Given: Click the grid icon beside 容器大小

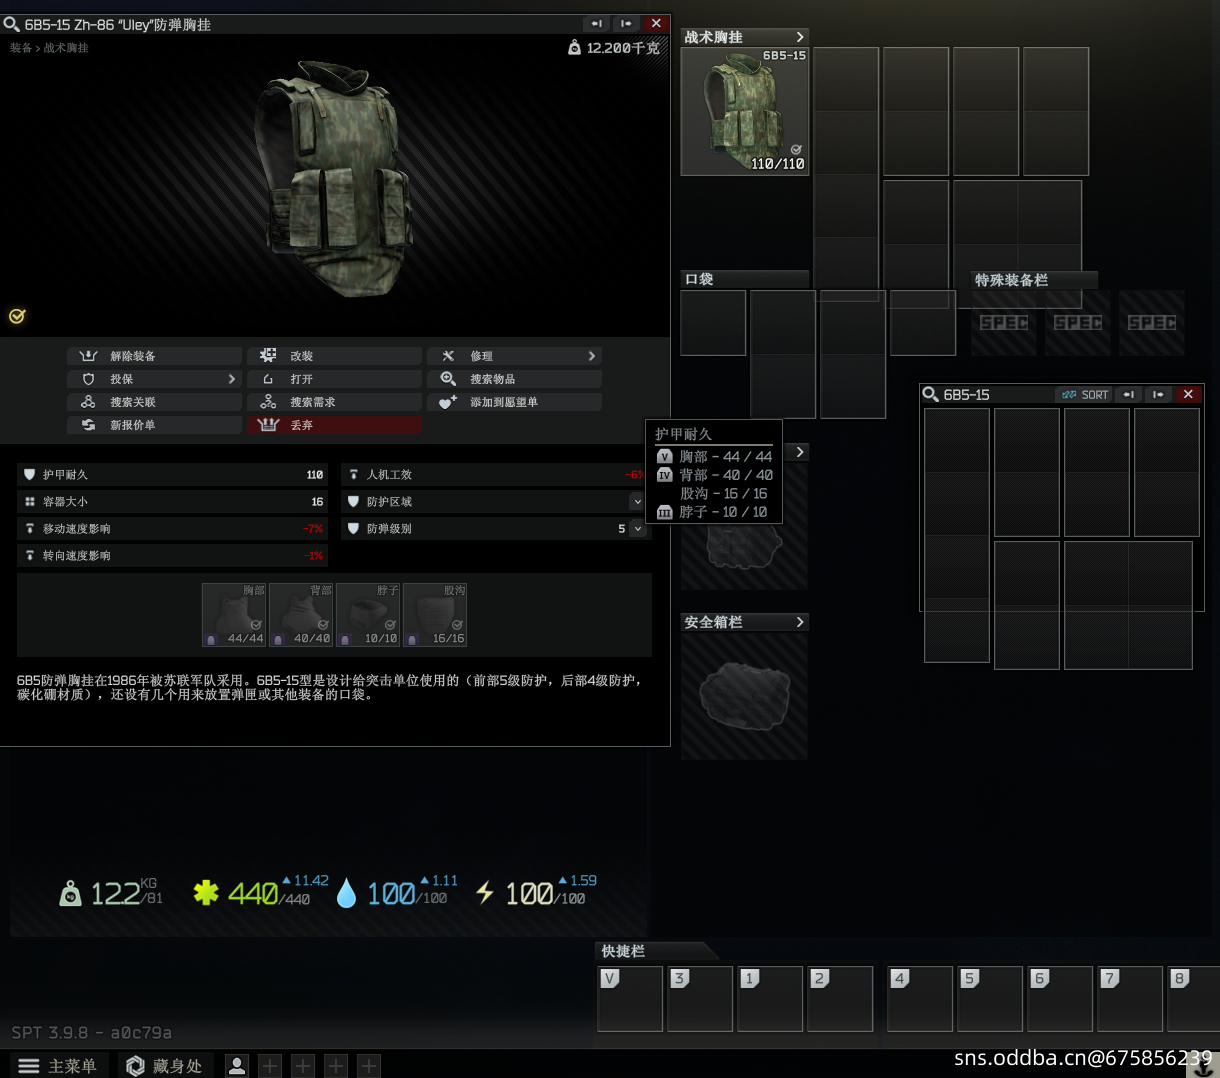Looking at the screenshot, I should coord(30,501).
